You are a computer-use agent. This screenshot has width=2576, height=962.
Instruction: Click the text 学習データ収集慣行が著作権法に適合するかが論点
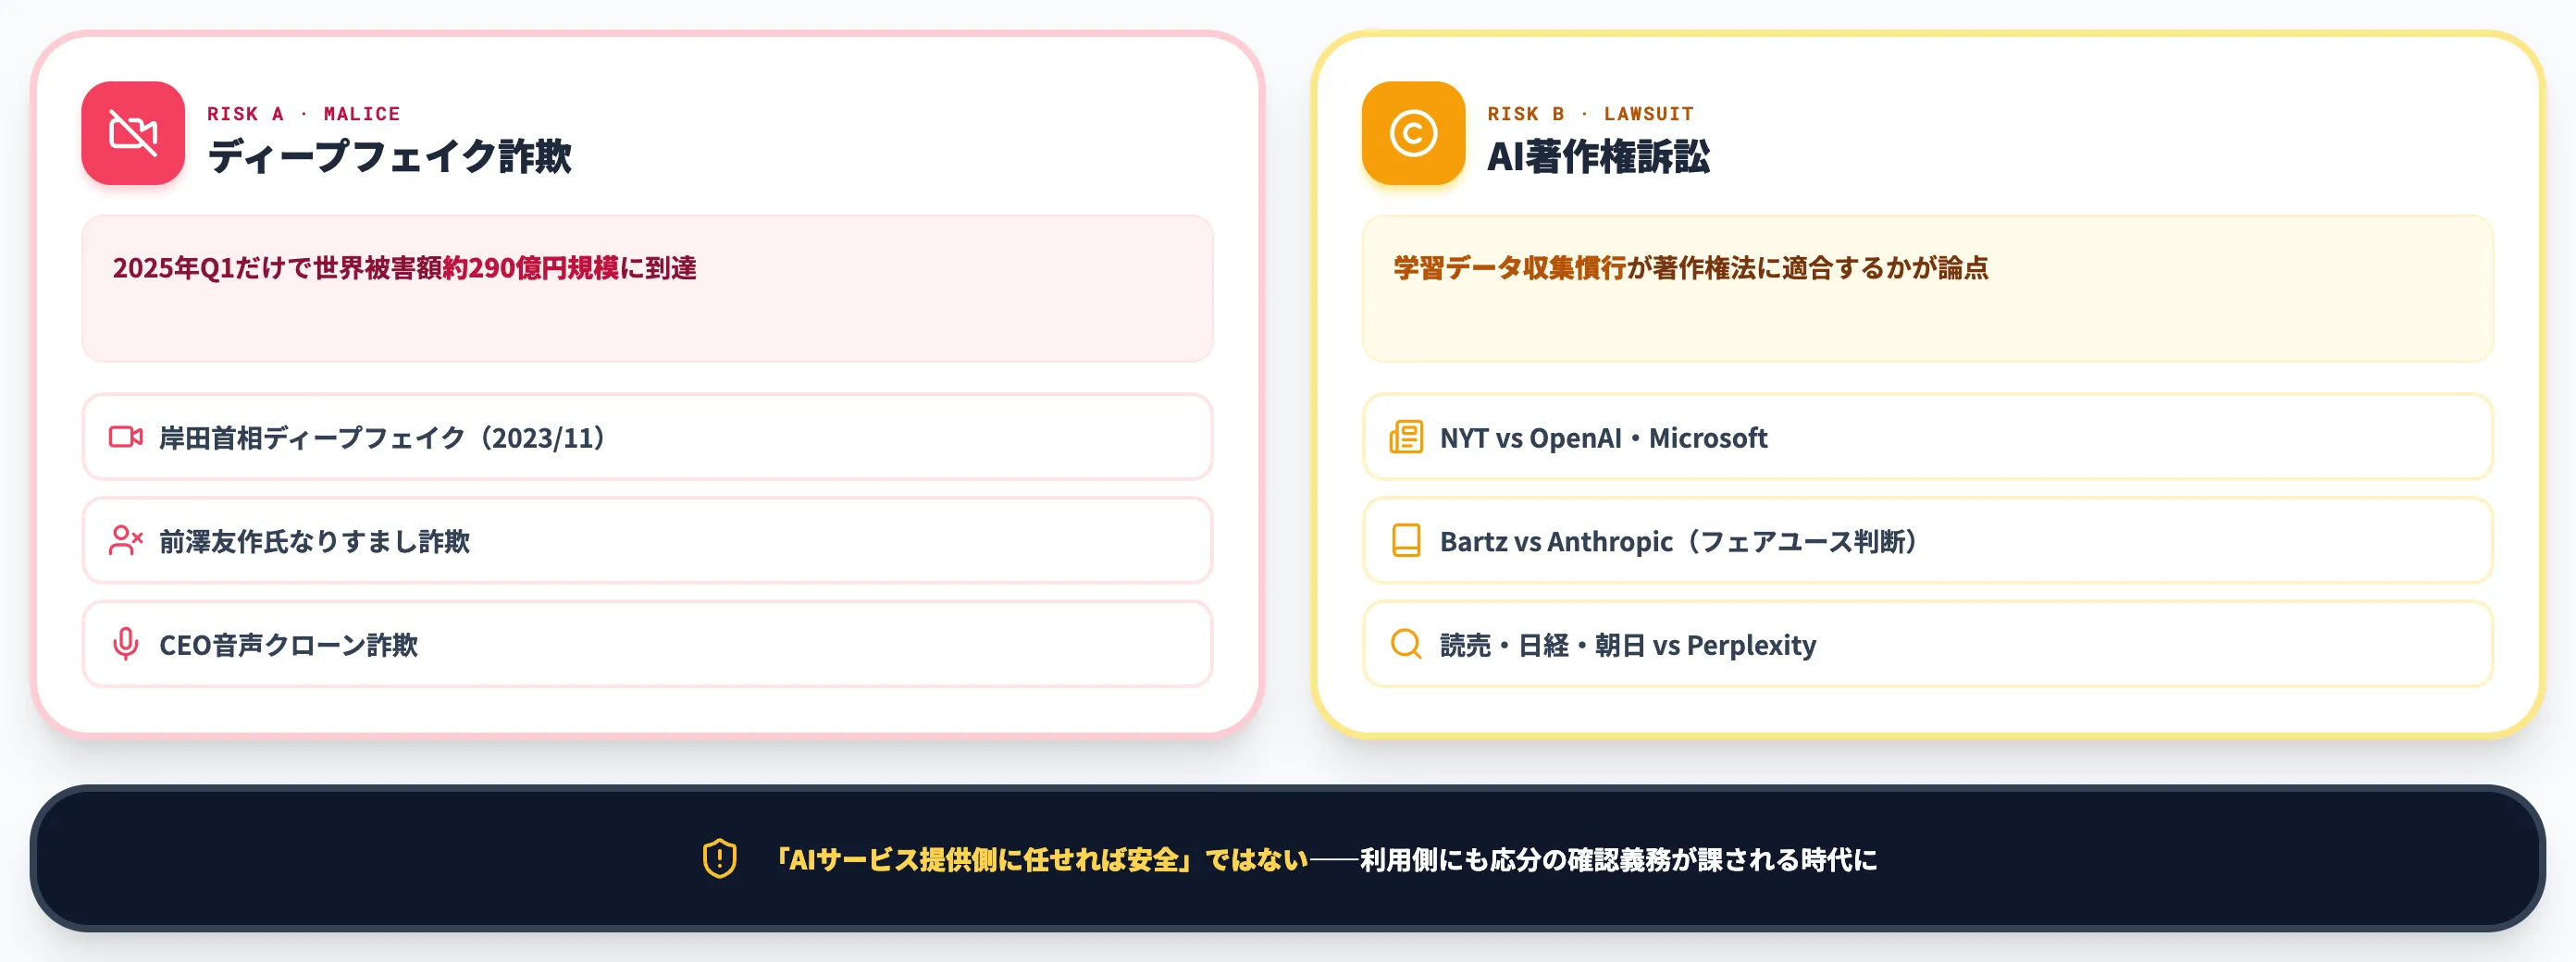(1691, 268)
